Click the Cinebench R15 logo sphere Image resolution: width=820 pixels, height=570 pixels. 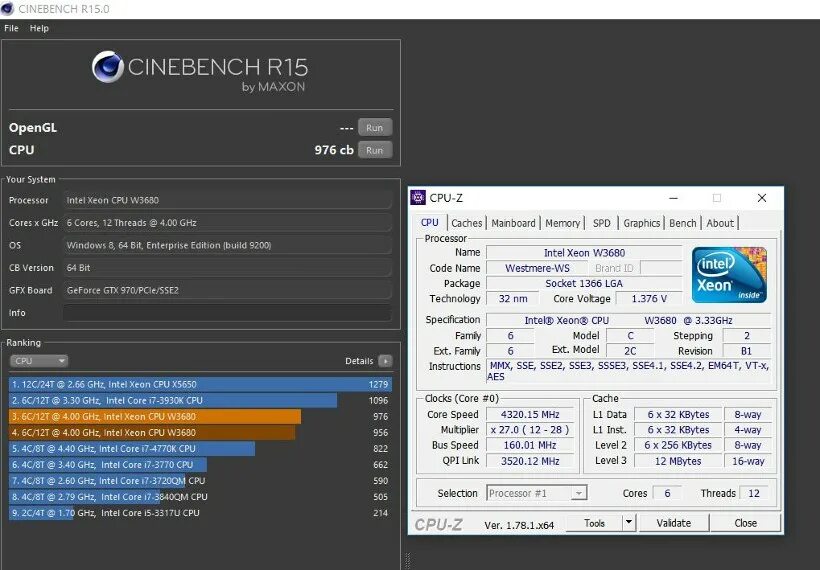tap(108, 67)
